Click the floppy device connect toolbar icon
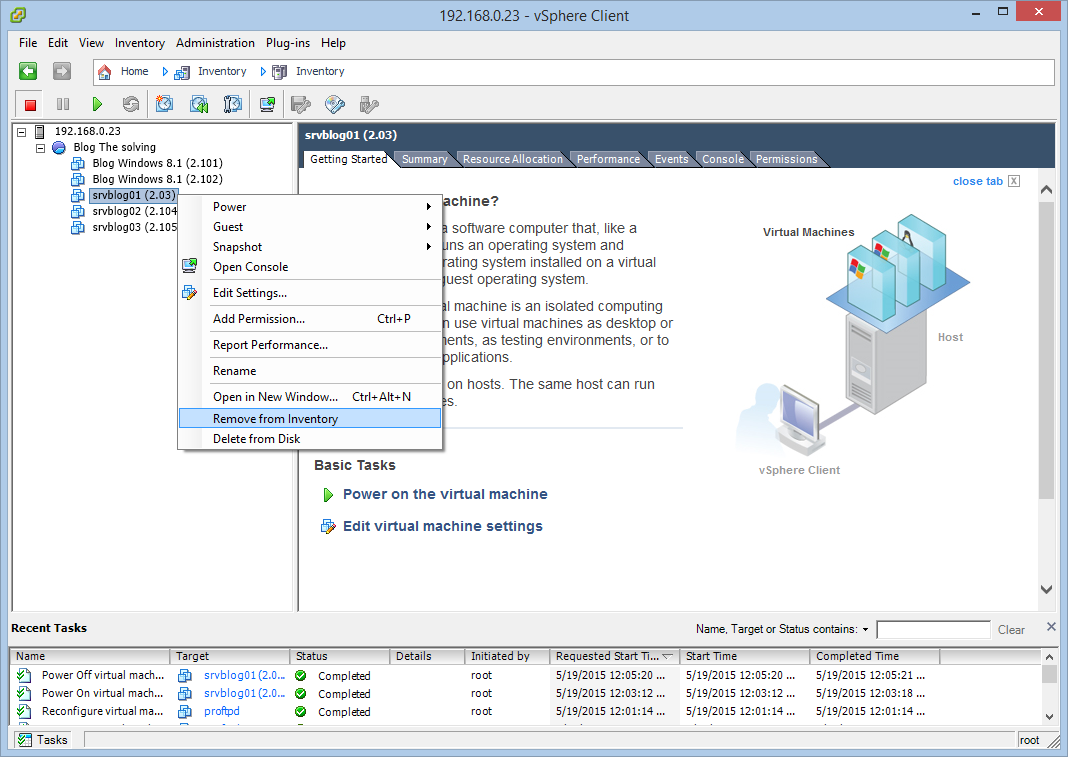The width and height of the screenshot is (1068, 757). click(x=300, y=104)
